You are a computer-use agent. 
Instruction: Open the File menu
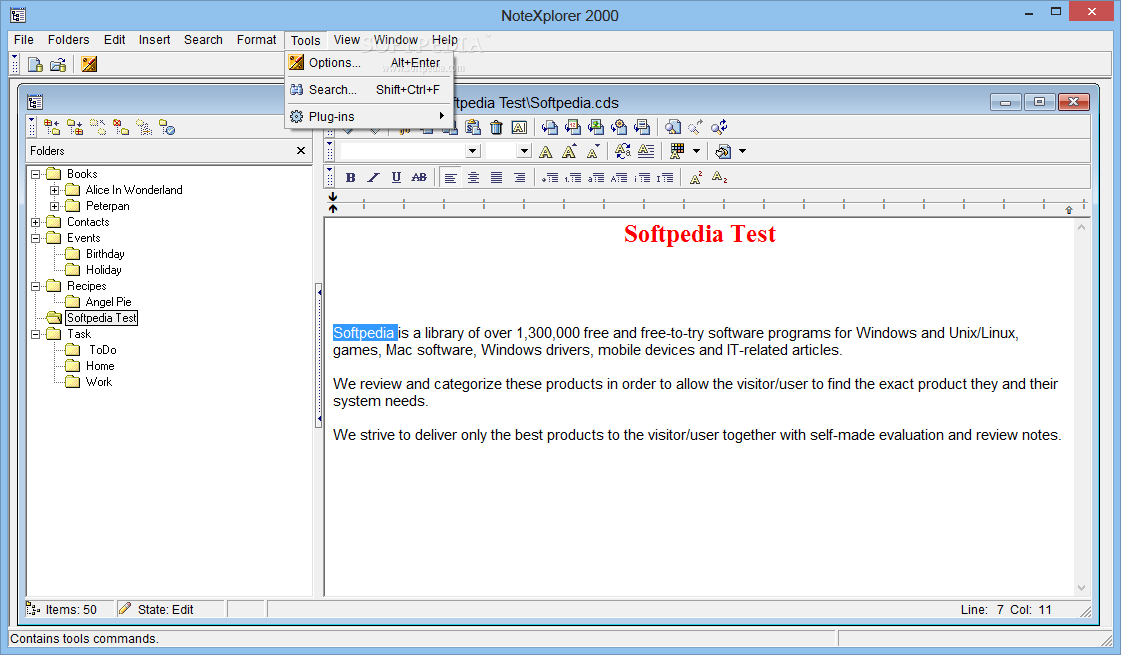point(24,40)
